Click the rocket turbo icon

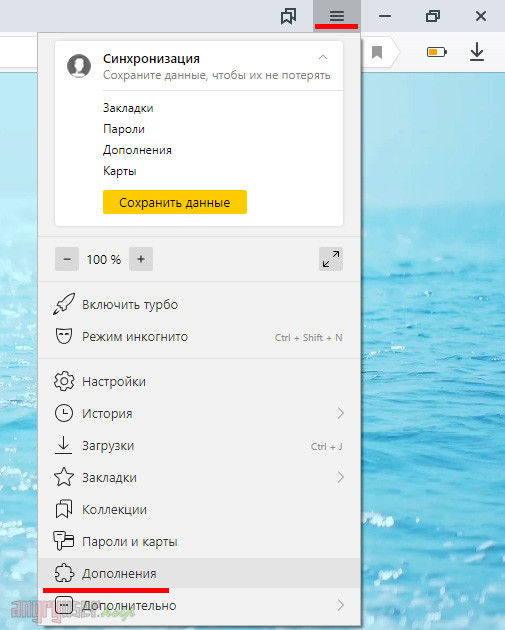tap(64, 304)
